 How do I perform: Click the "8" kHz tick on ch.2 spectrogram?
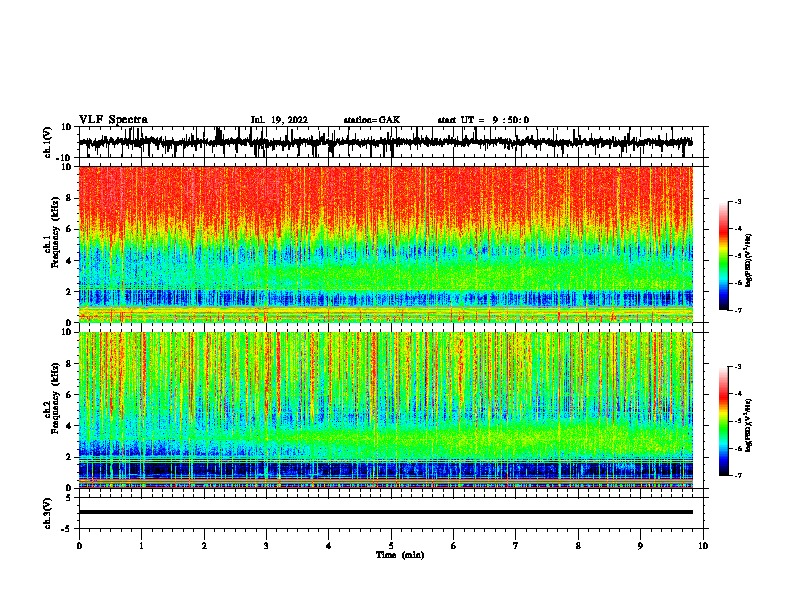coord(69,364)
